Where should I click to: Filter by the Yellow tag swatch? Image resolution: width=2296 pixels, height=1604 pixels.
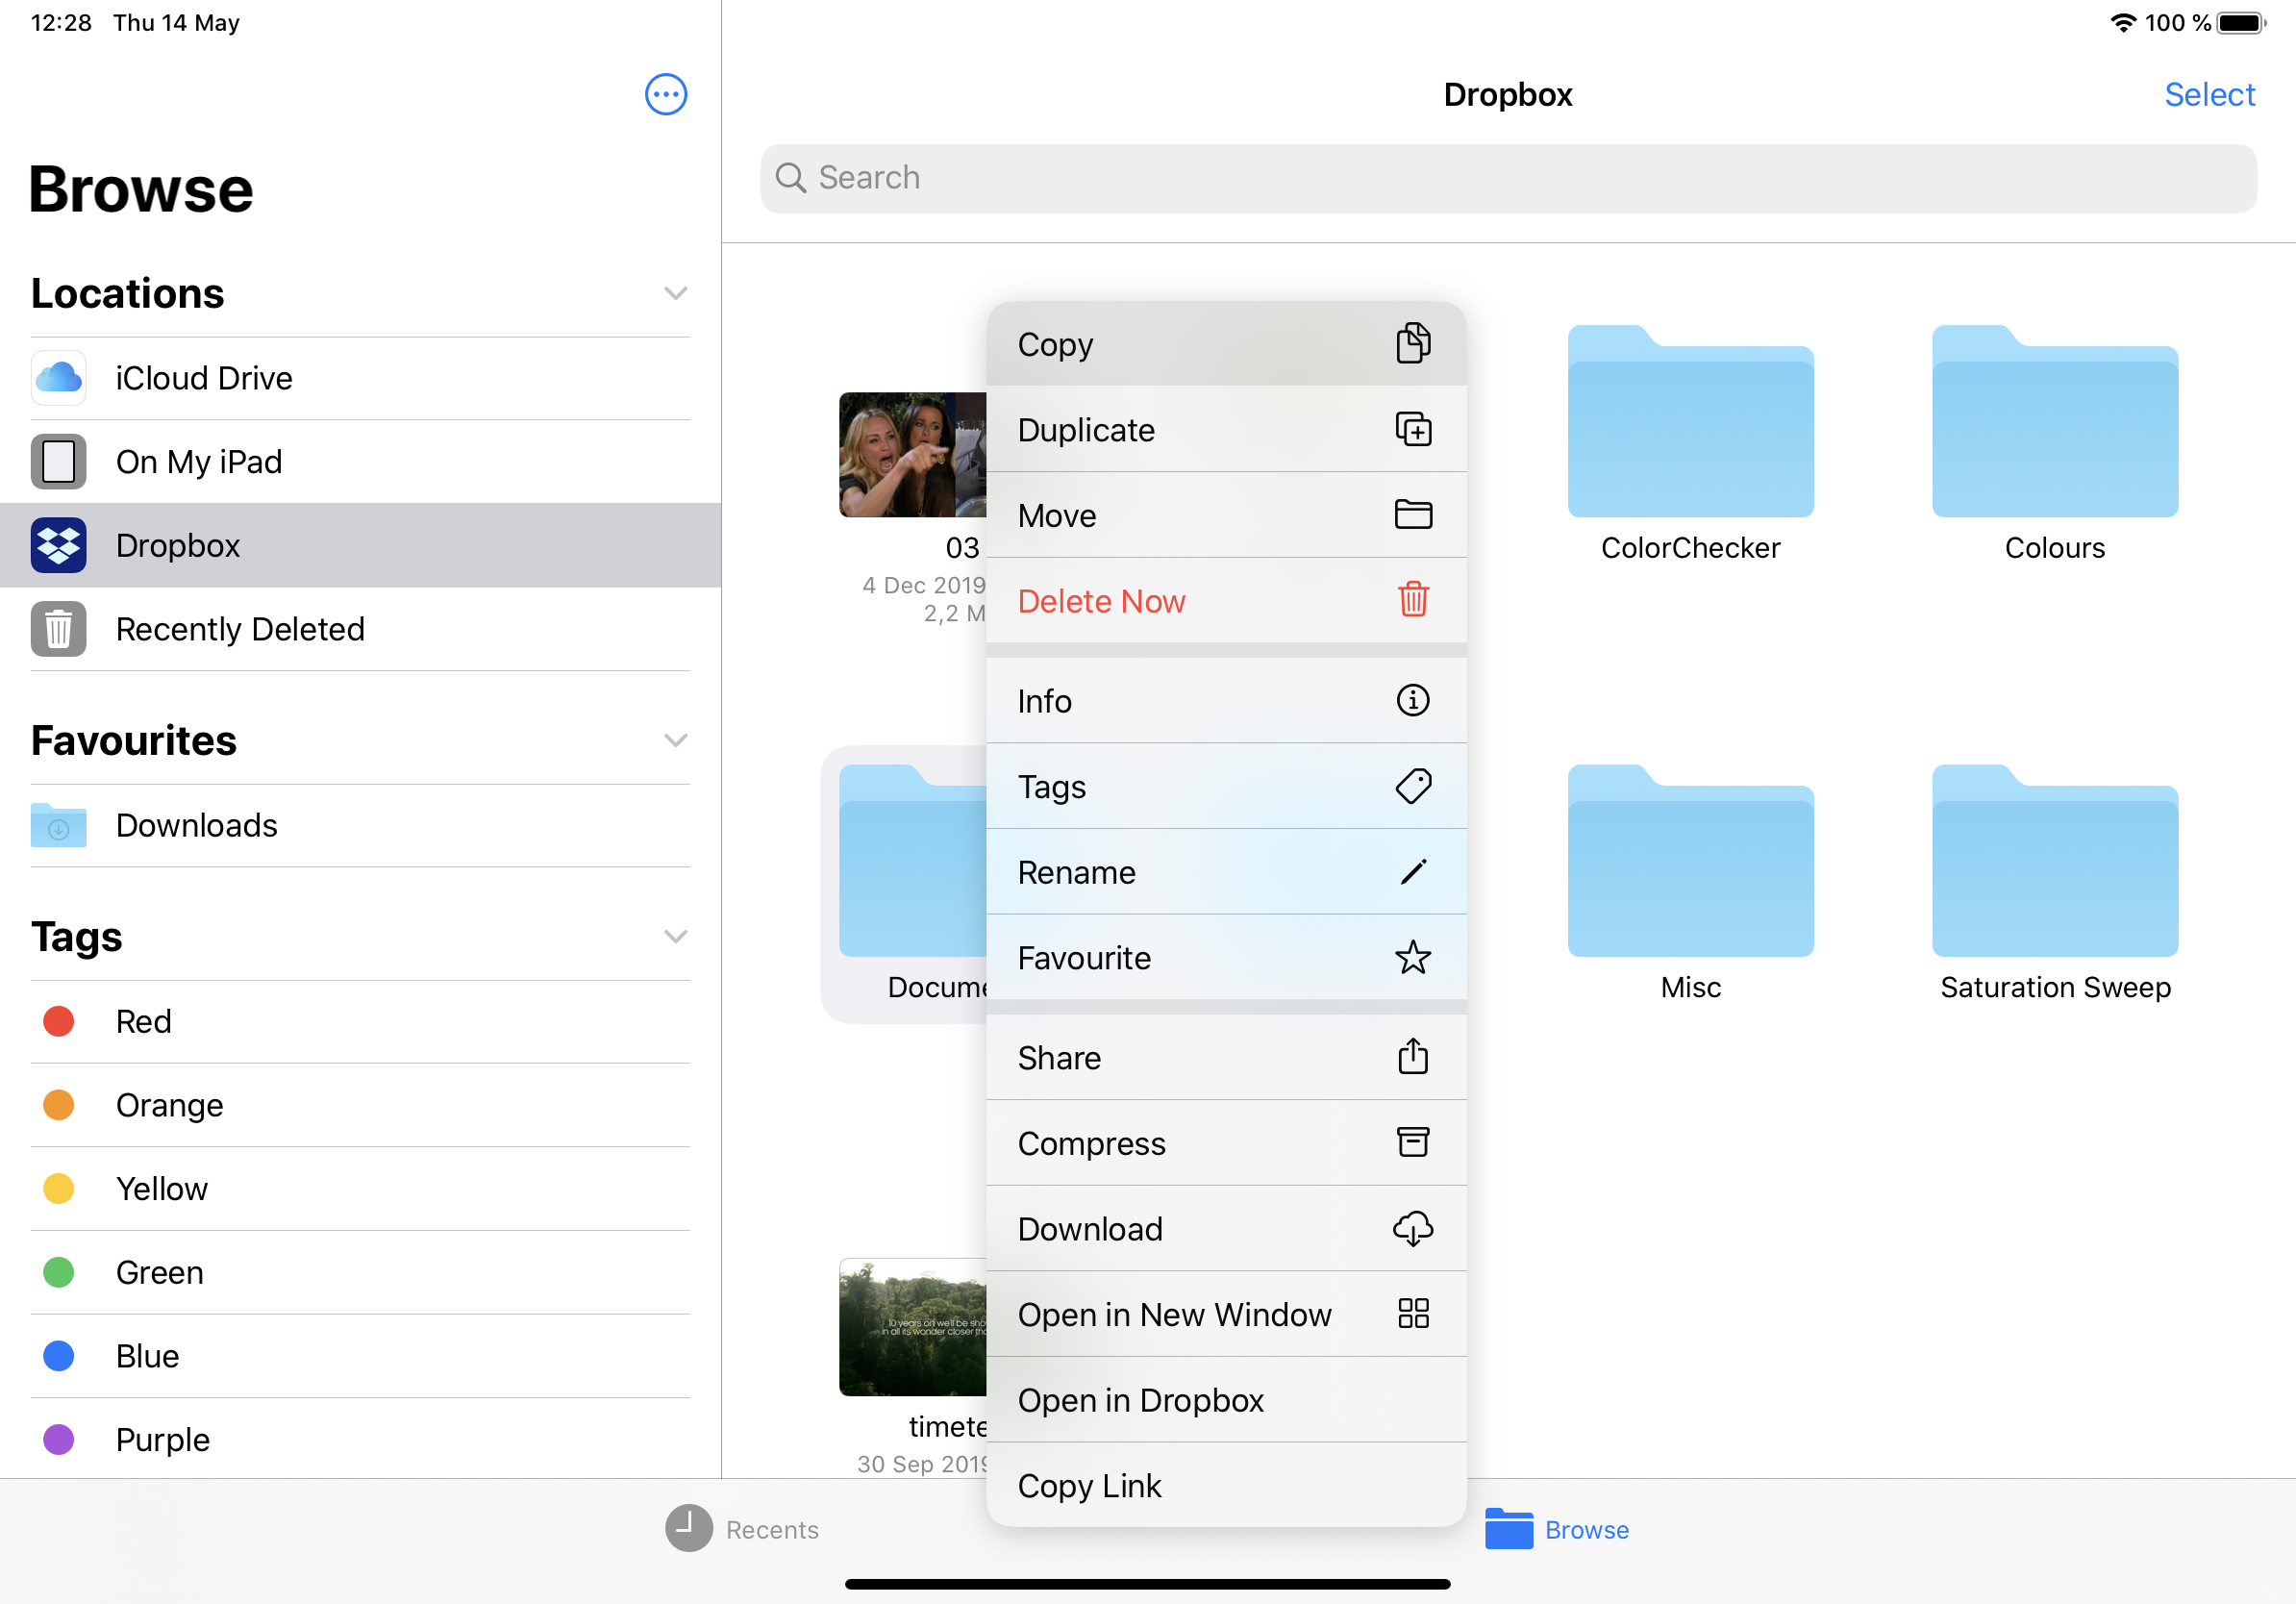coord(59,1188)
